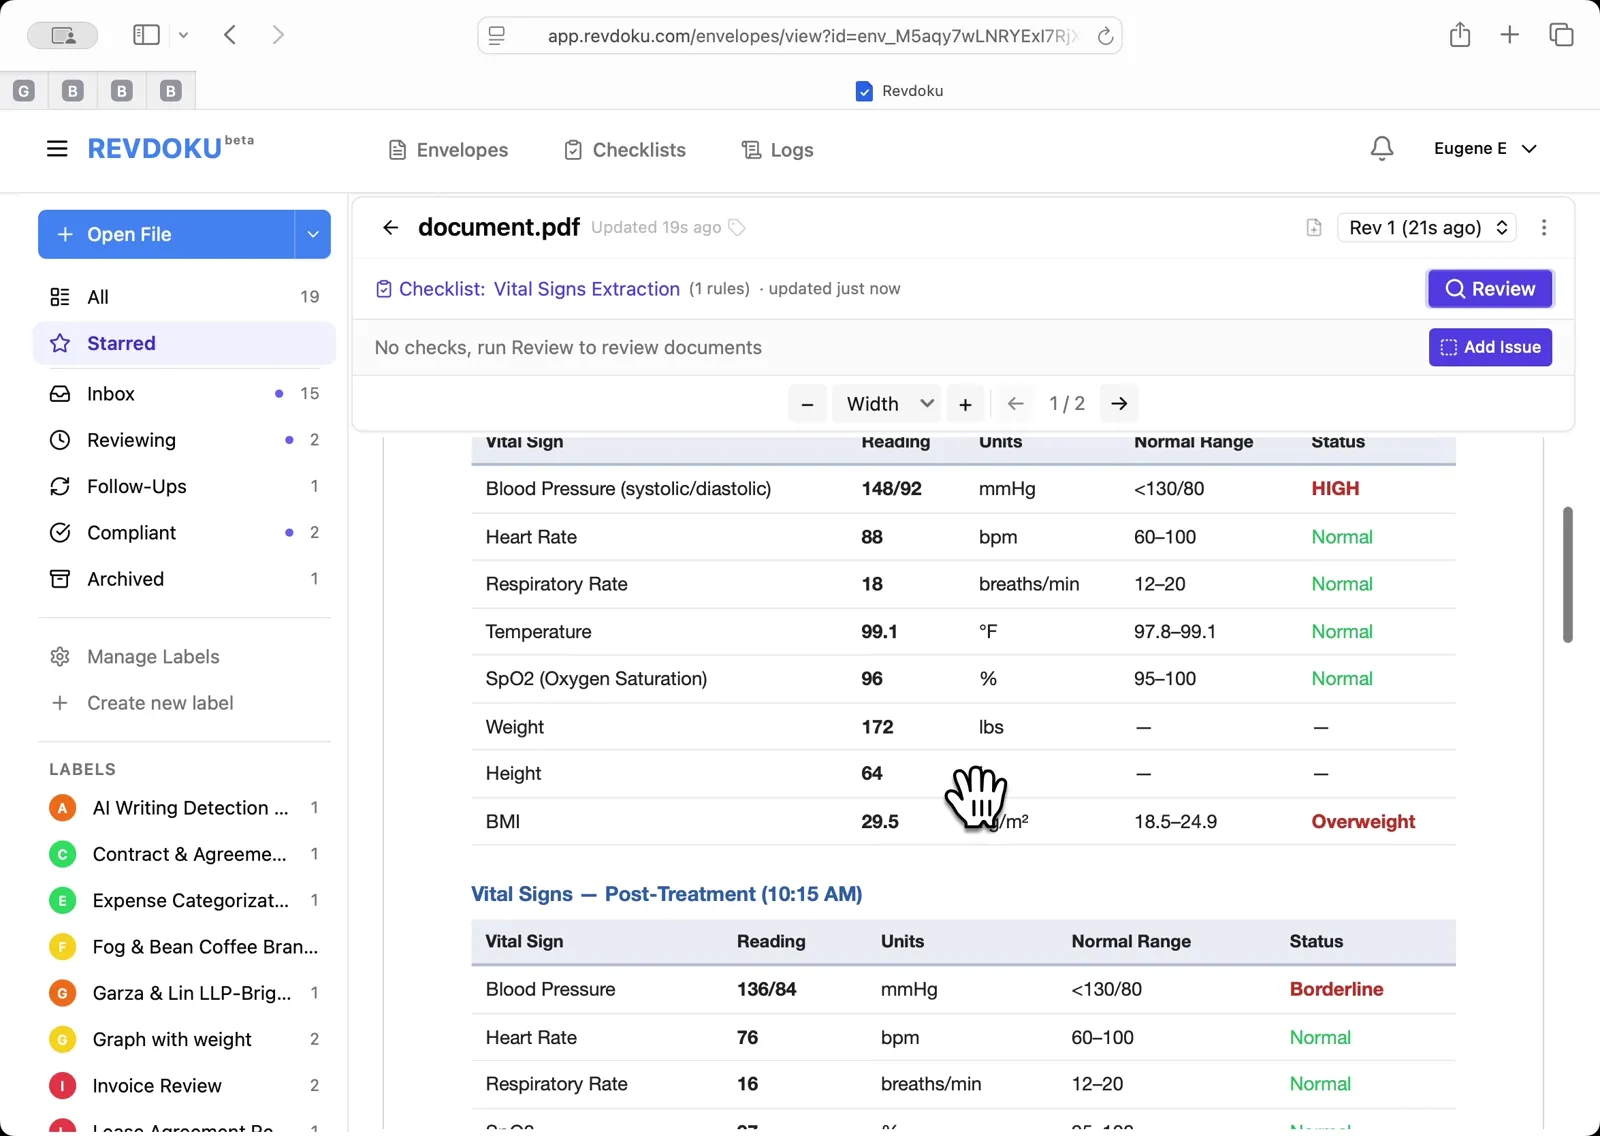The image size is (1600, 1136).
Task: Click the Add Issue button
Action: pos(1489,348)
